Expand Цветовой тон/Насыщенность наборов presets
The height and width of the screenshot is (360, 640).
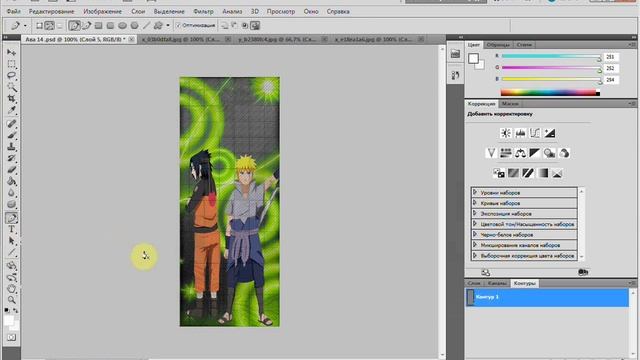[x=475, y=224]
